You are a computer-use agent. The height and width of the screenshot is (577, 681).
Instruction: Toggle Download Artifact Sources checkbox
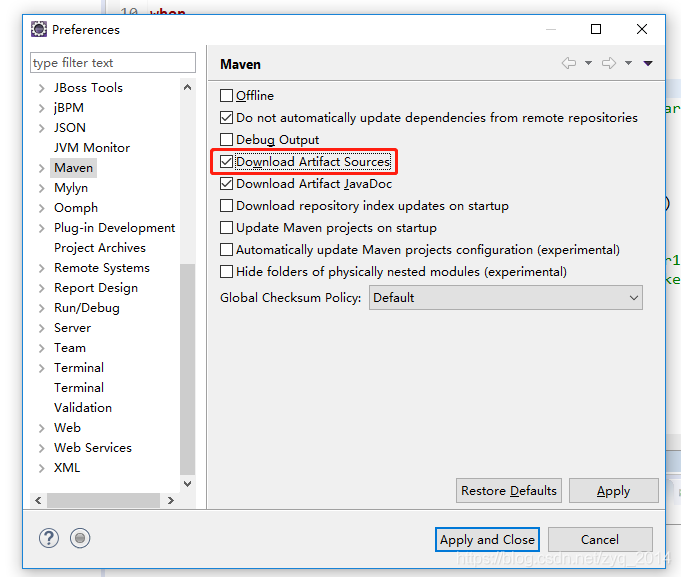tap(226, 162)
